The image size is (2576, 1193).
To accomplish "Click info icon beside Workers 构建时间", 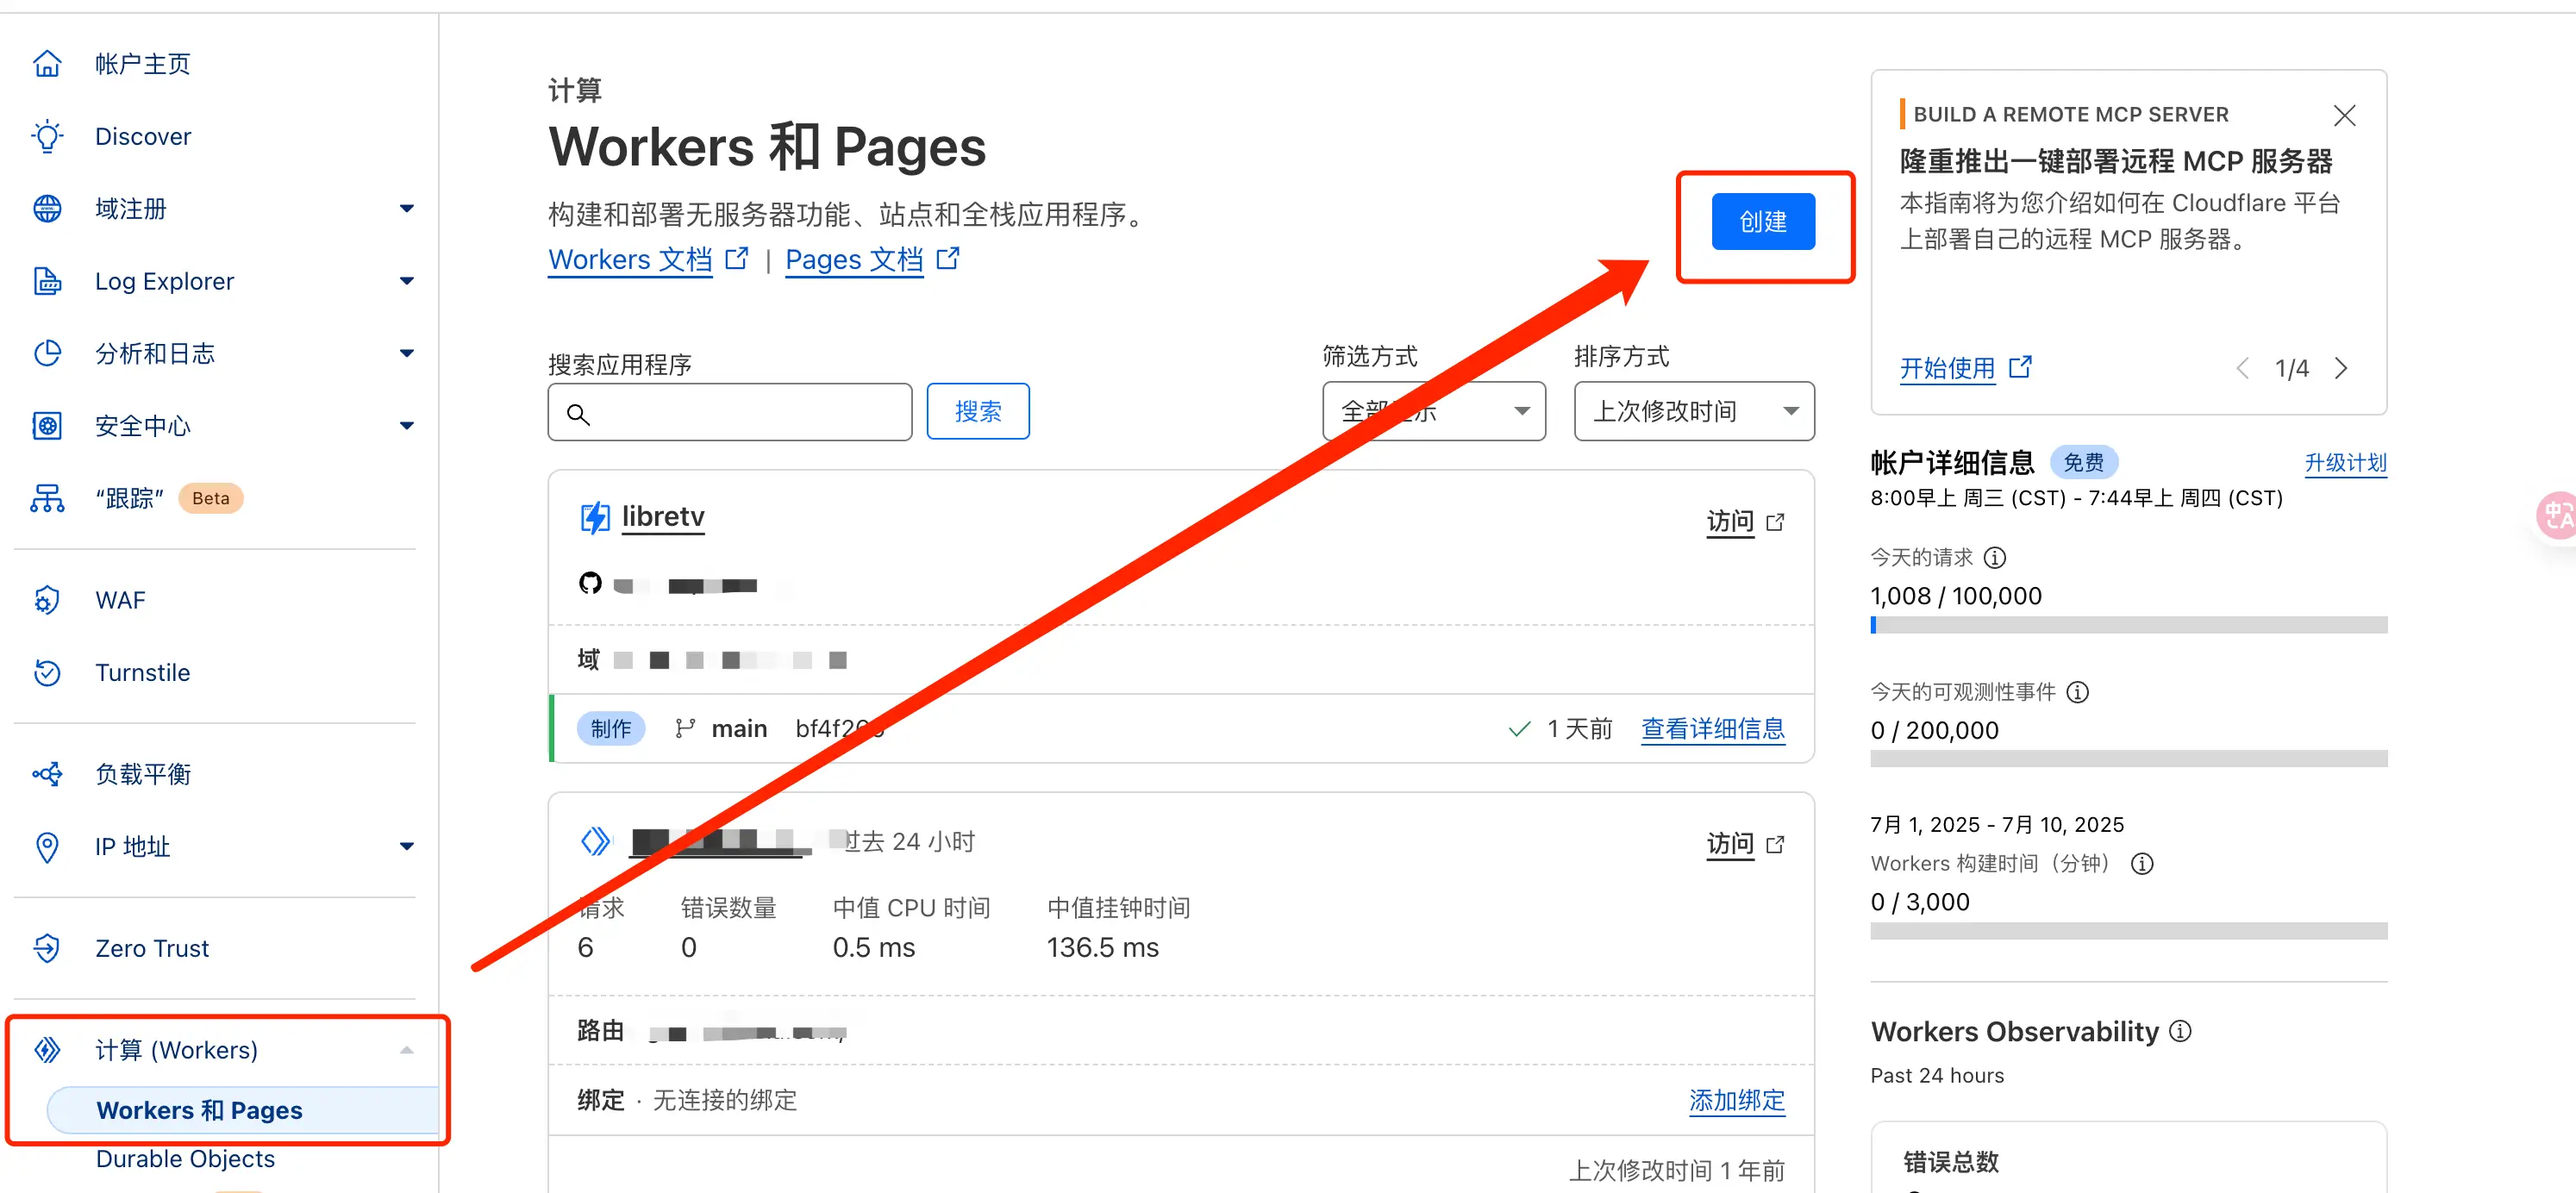I will coord(2142,864).
